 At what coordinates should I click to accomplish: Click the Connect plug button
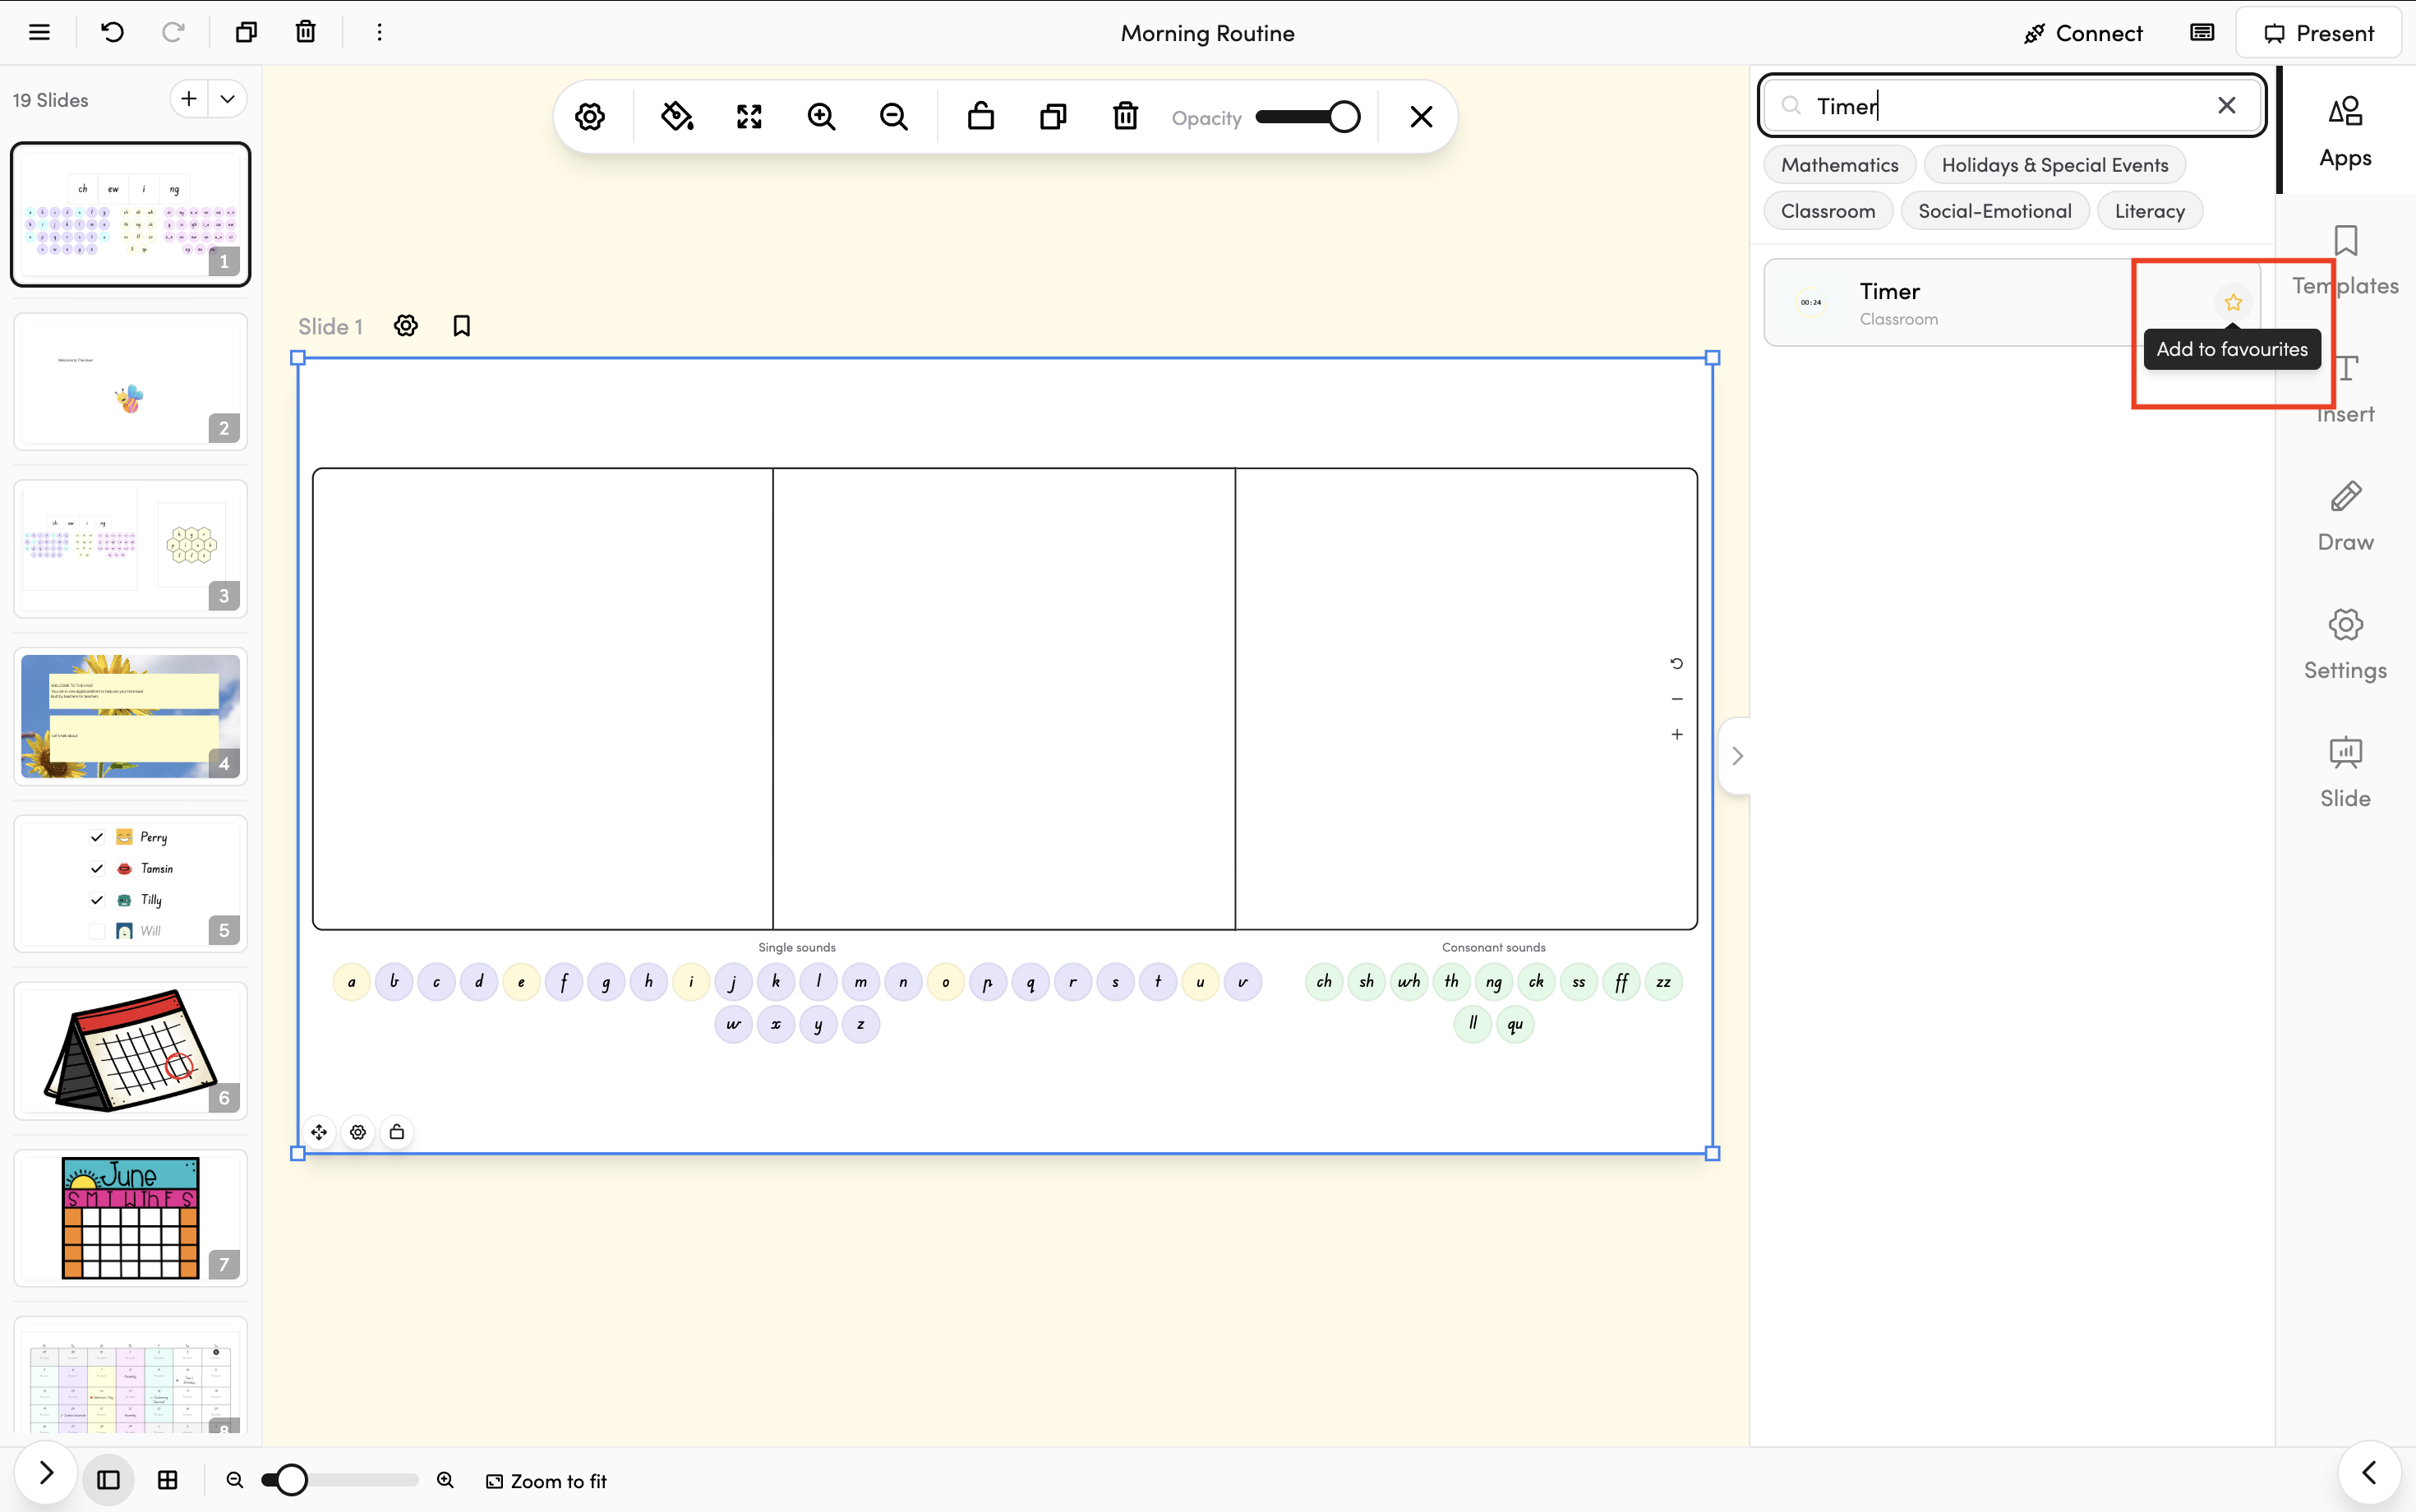tap(2083, 33)
